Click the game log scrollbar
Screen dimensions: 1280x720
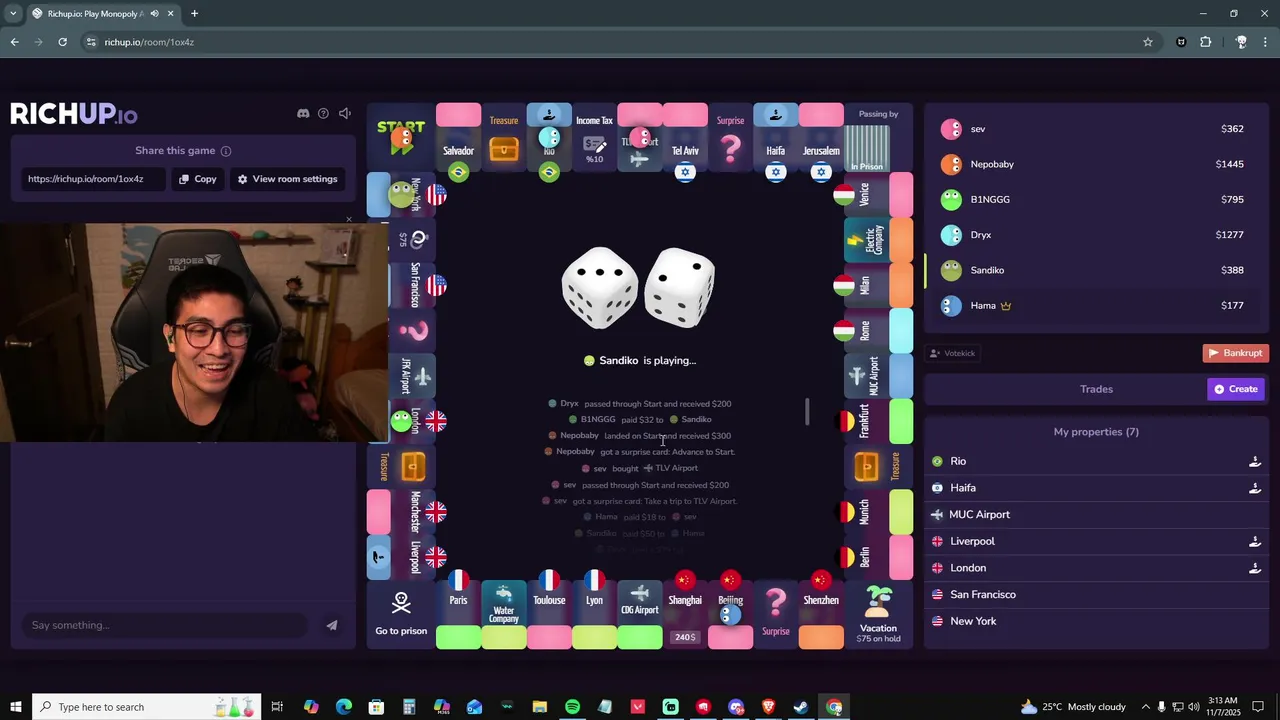807,411
